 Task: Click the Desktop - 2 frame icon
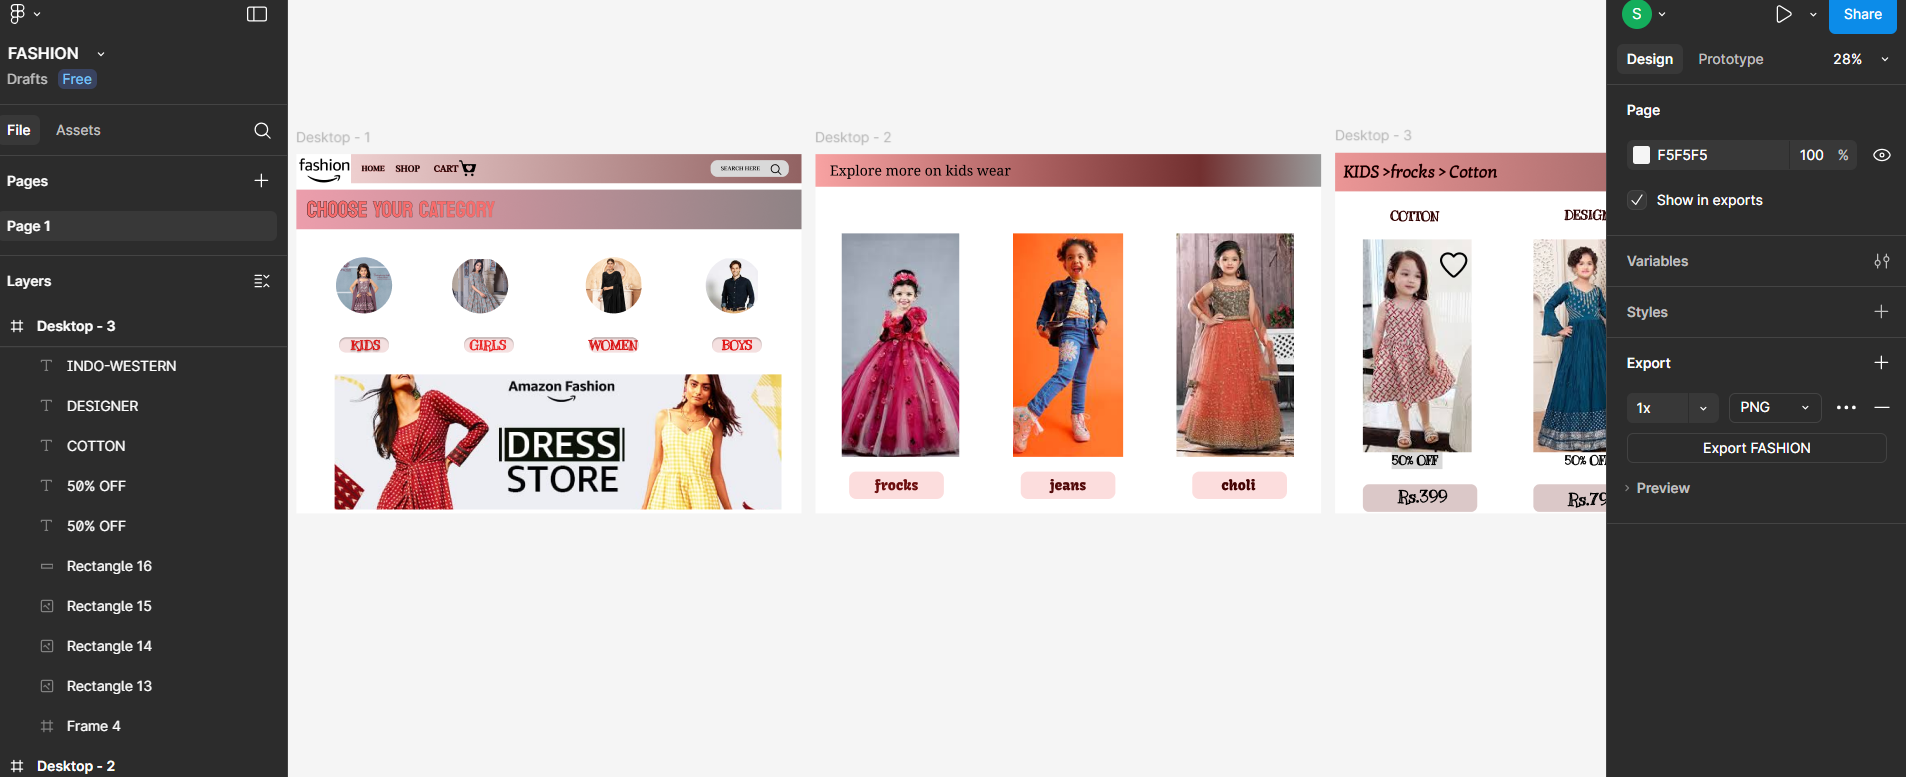(17, 766)
